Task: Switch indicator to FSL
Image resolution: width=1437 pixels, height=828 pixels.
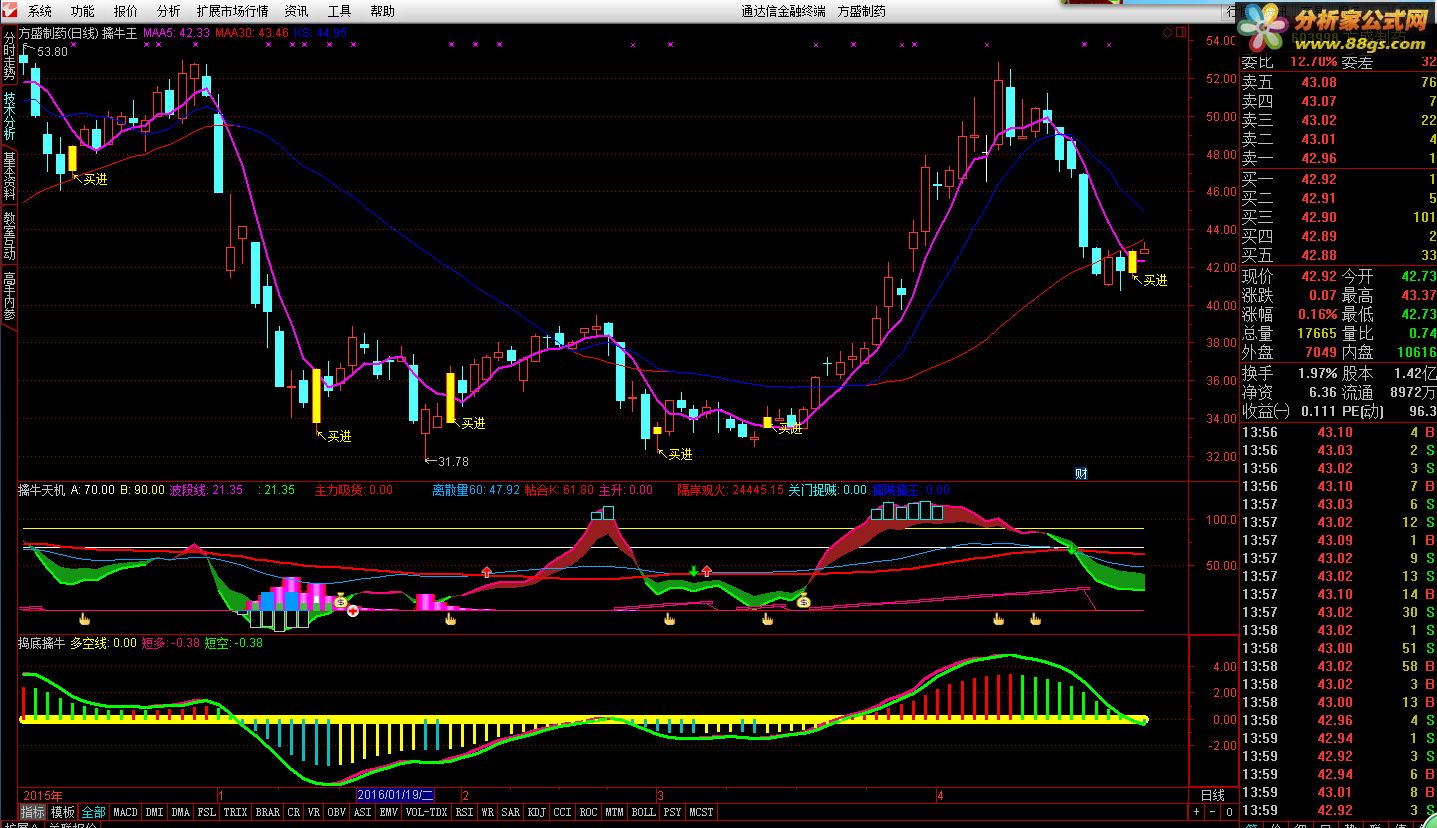Action: pos(207,812)
